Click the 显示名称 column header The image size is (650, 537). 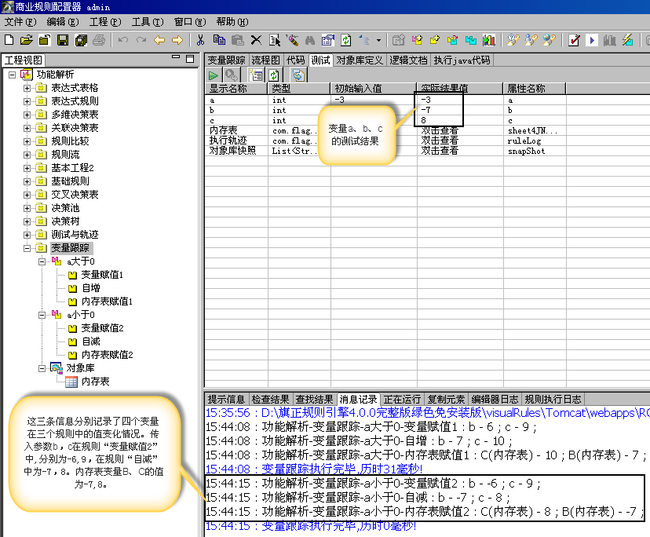[x=236, y=88]
